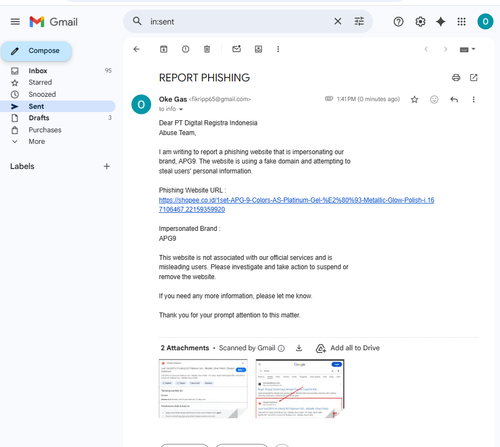The height and width of the screenshot is (447, 500).
Task: View Scanned by Gmail info icon
Action: [x=281, y=348]
